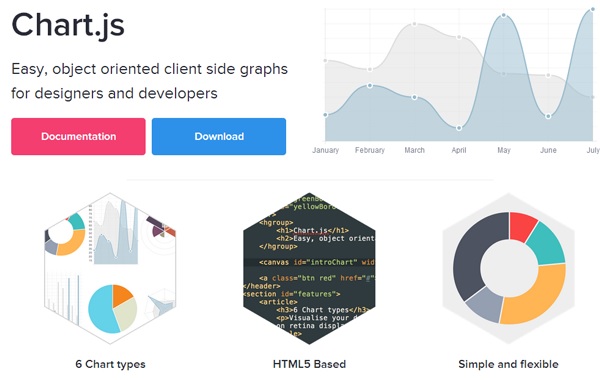Click the HTML5 Based caption
This screenshot has width=600, height=380.
[x=309, y=364]
